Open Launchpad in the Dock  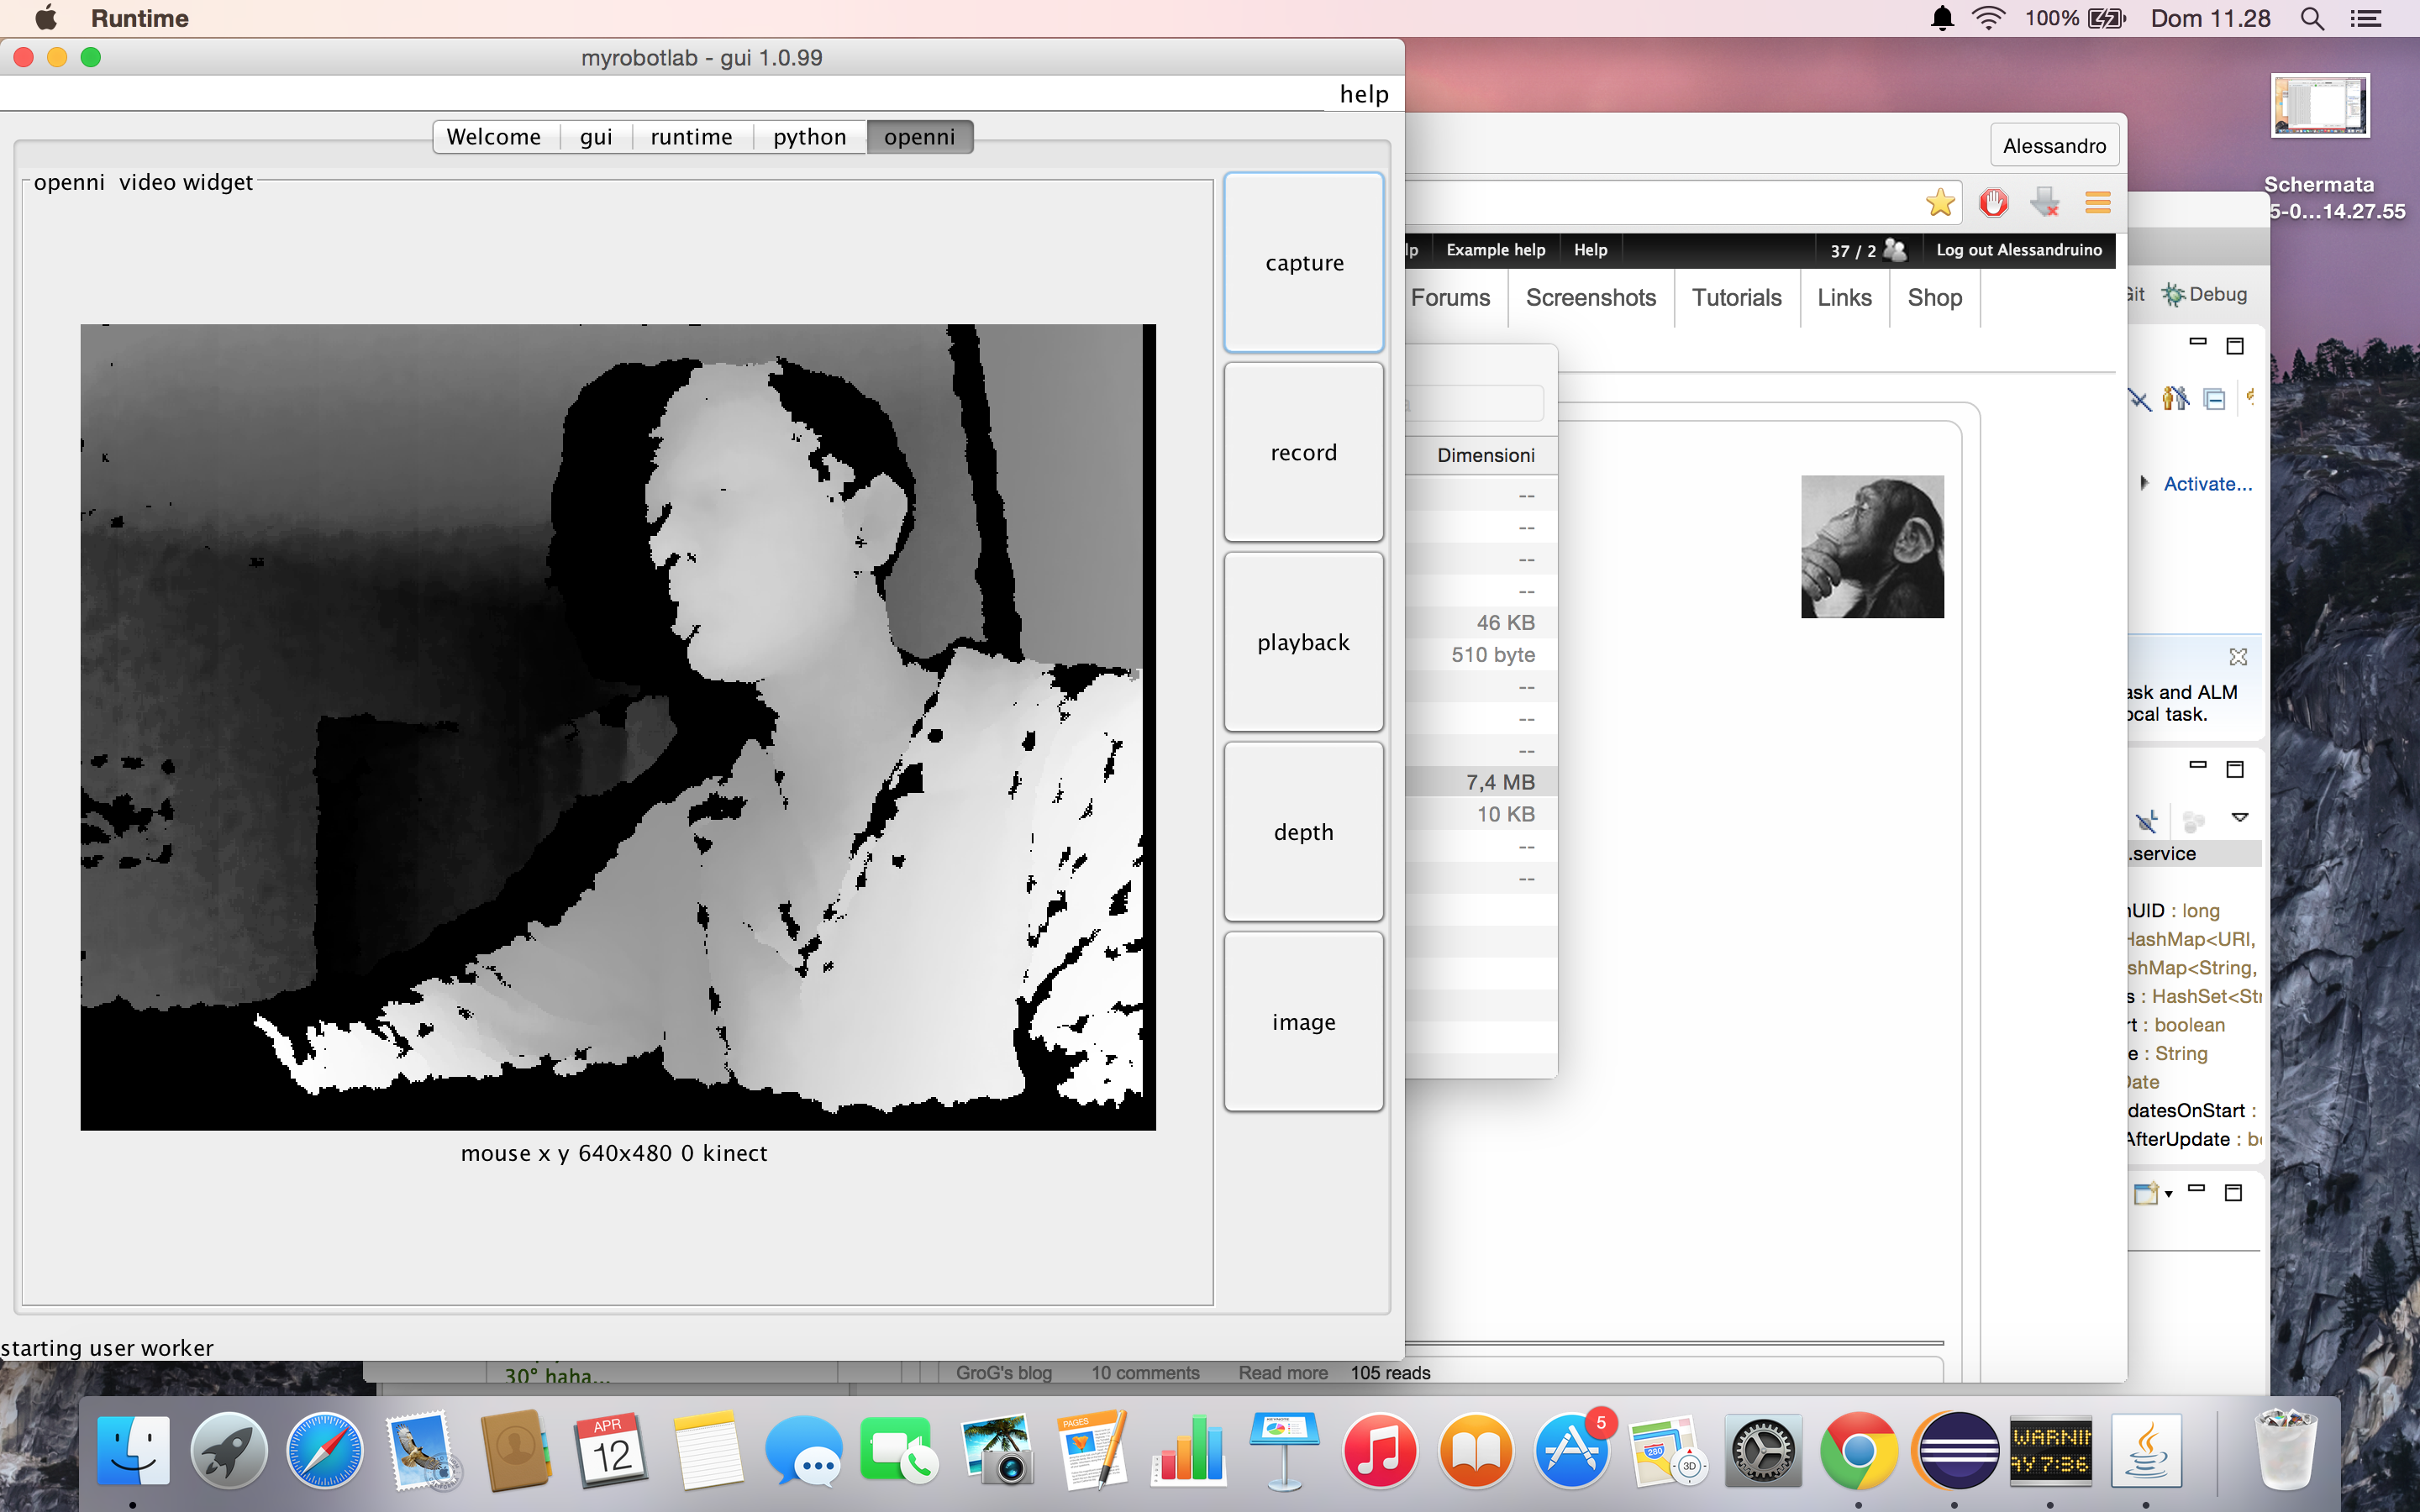pos(229,1451)
